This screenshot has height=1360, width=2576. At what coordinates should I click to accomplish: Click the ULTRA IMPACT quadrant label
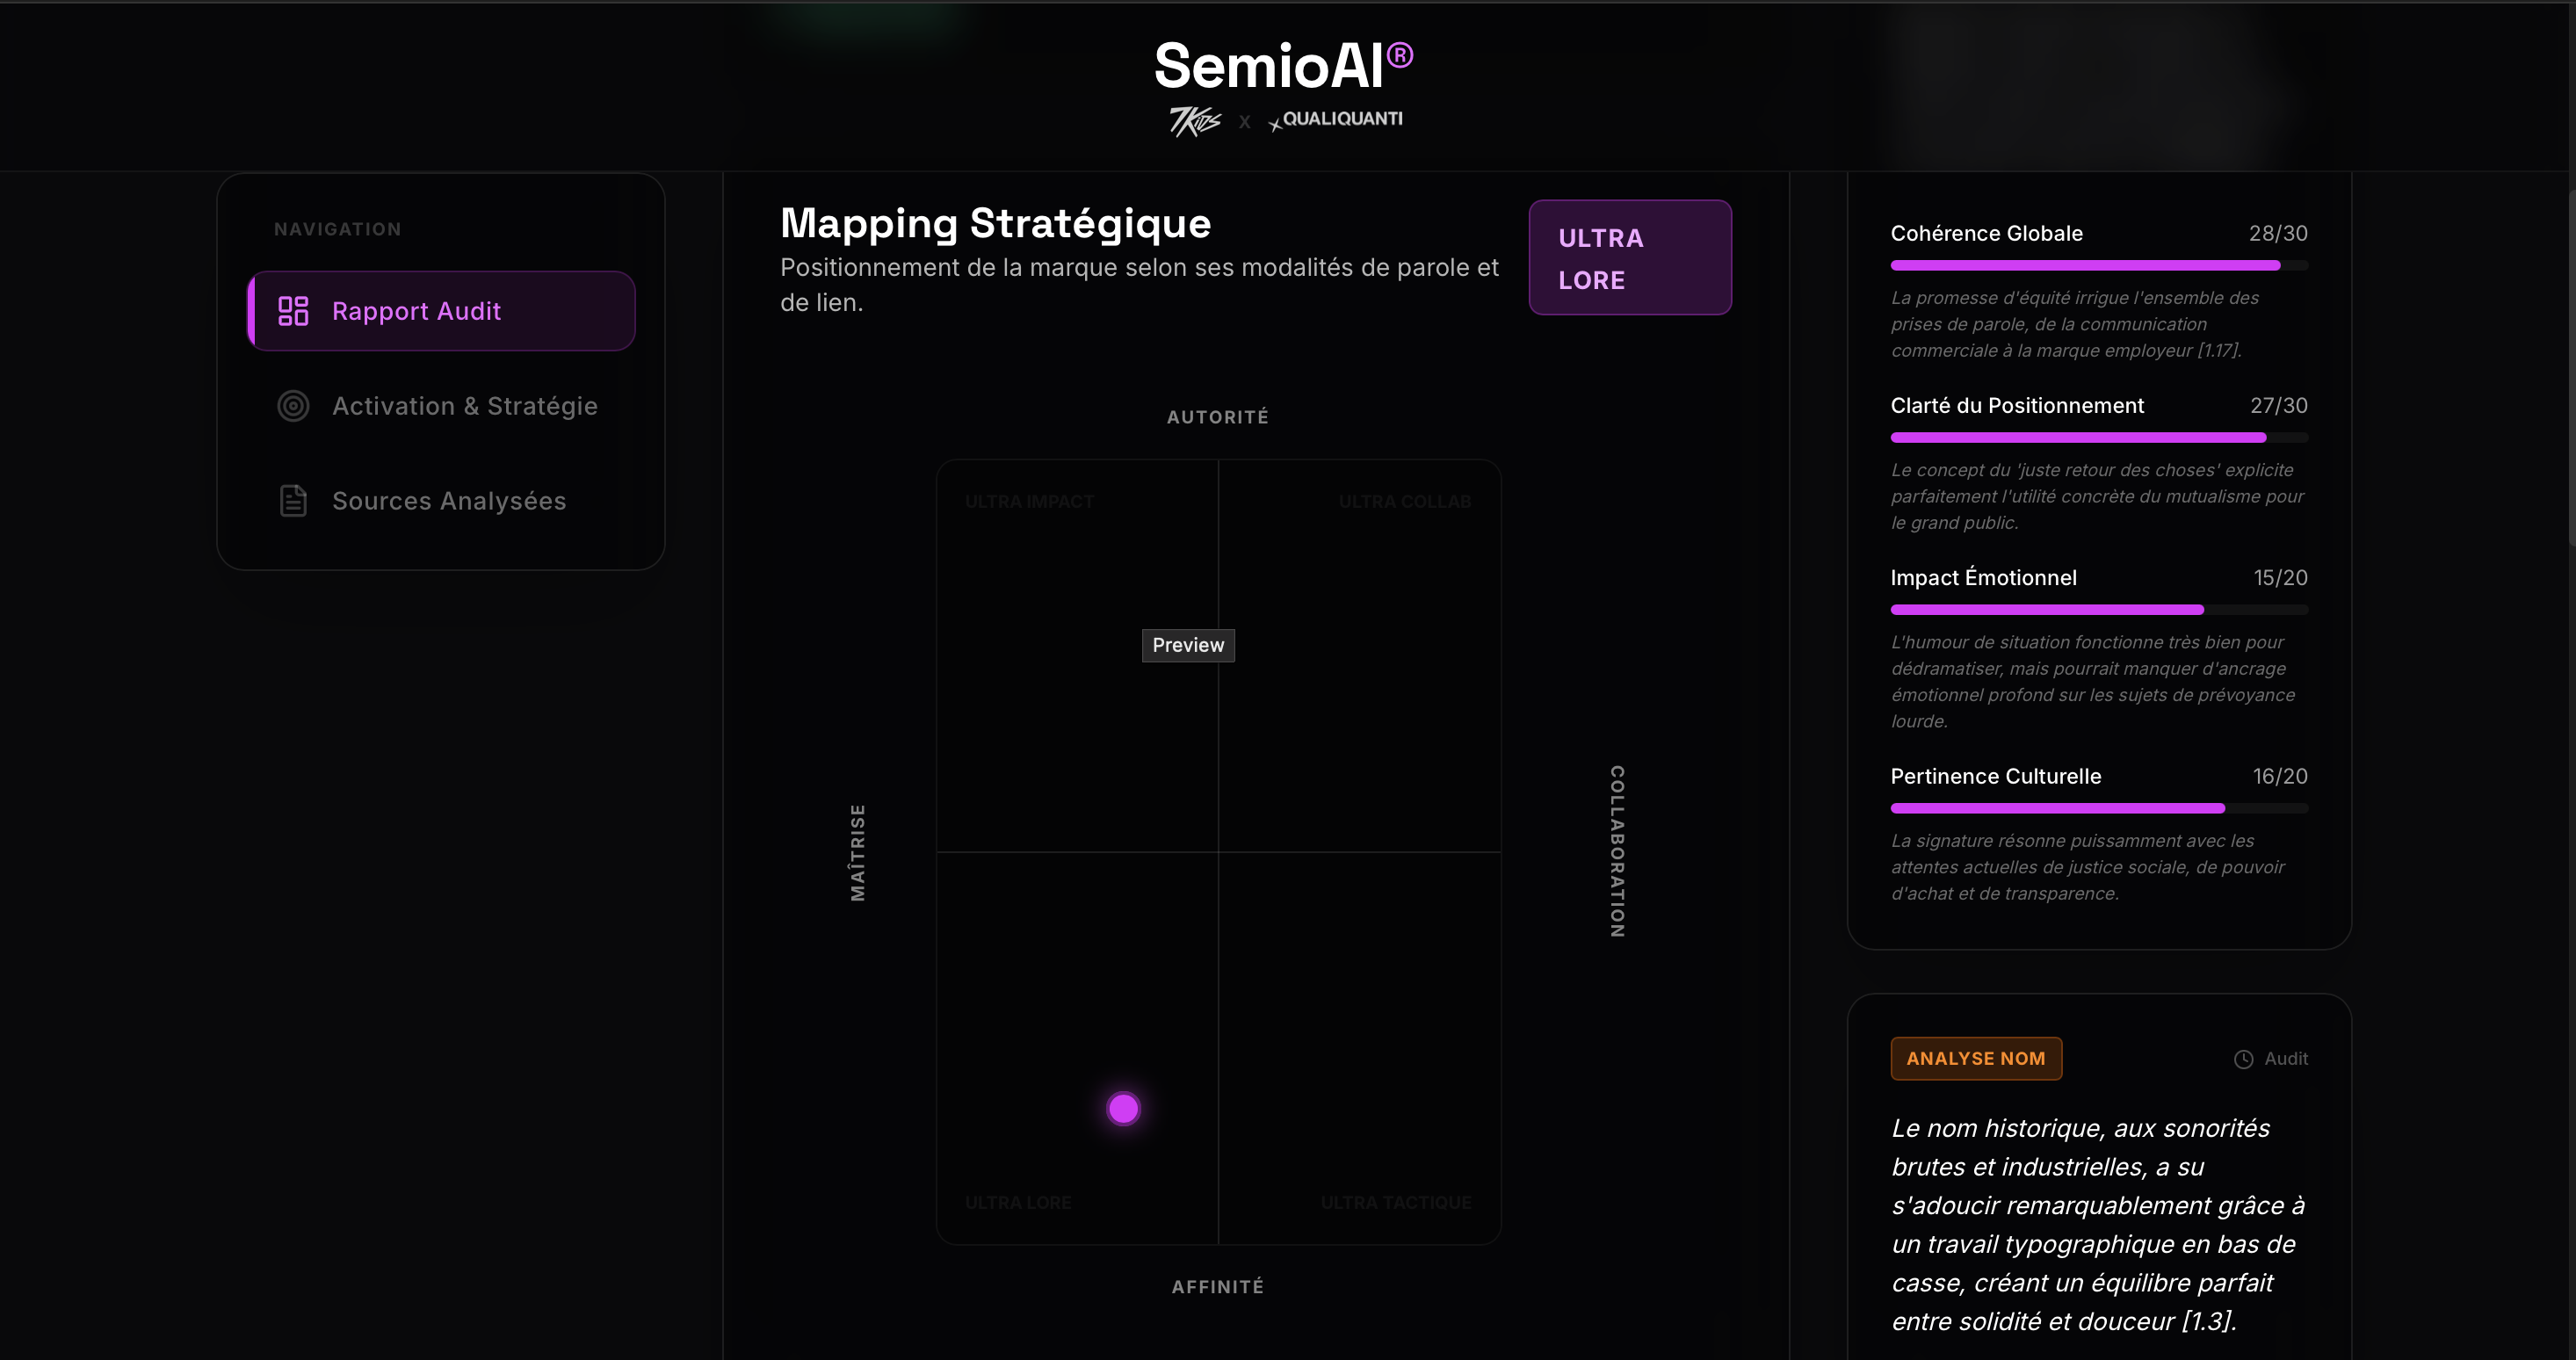click(x=1029, y=502)
